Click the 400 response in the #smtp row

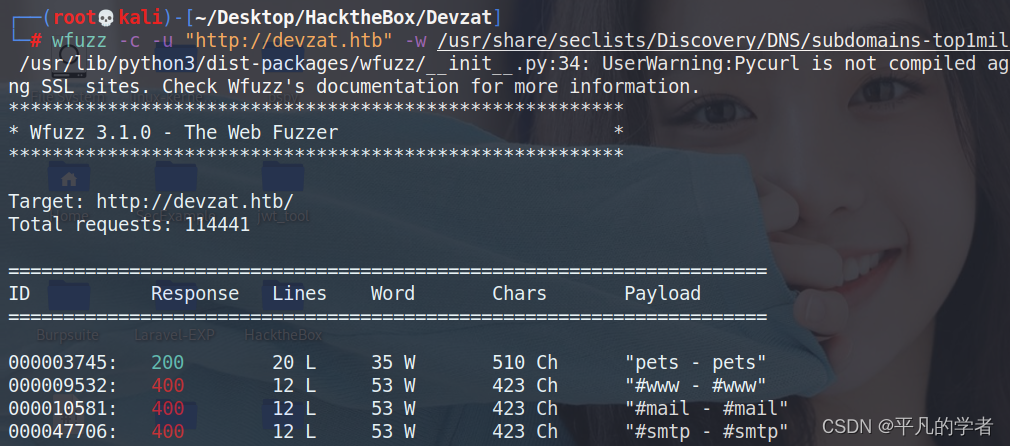[x=167, y=432]
